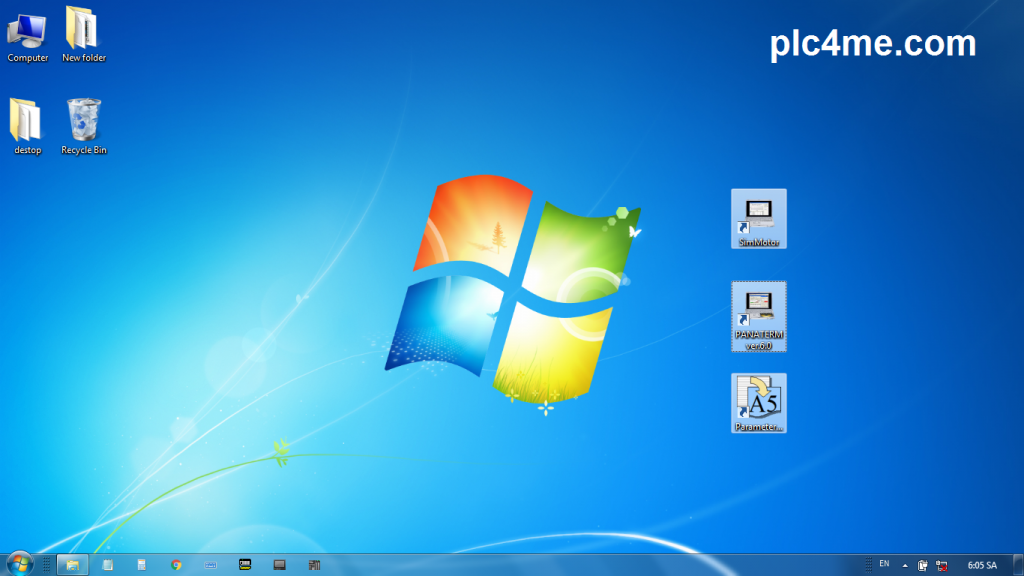Open the Windows Start menu
This screenshot has height=576, width=1024.
[x=20, y=564]
